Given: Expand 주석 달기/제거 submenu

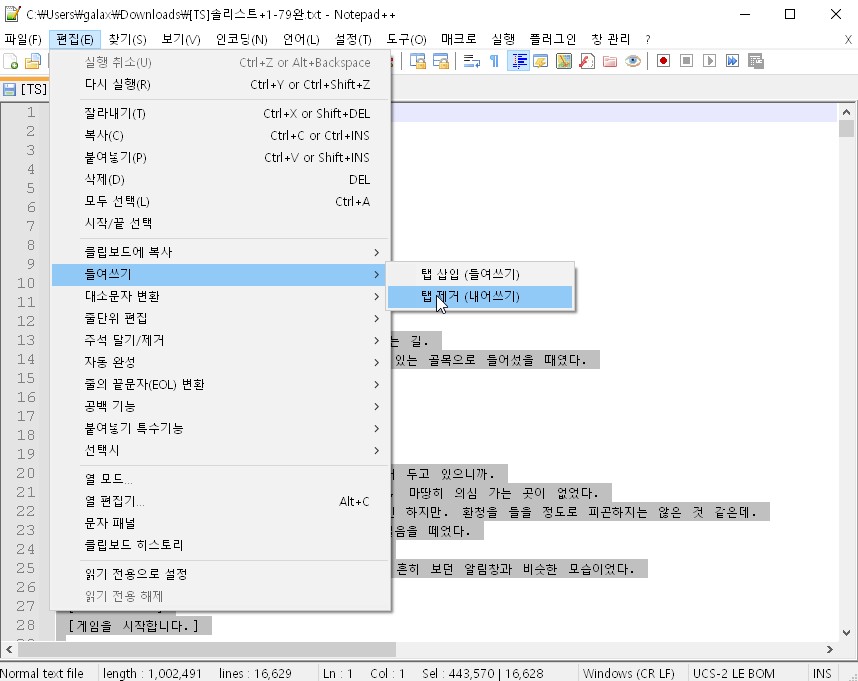Looking at the screenshot, I should point(220,340).
